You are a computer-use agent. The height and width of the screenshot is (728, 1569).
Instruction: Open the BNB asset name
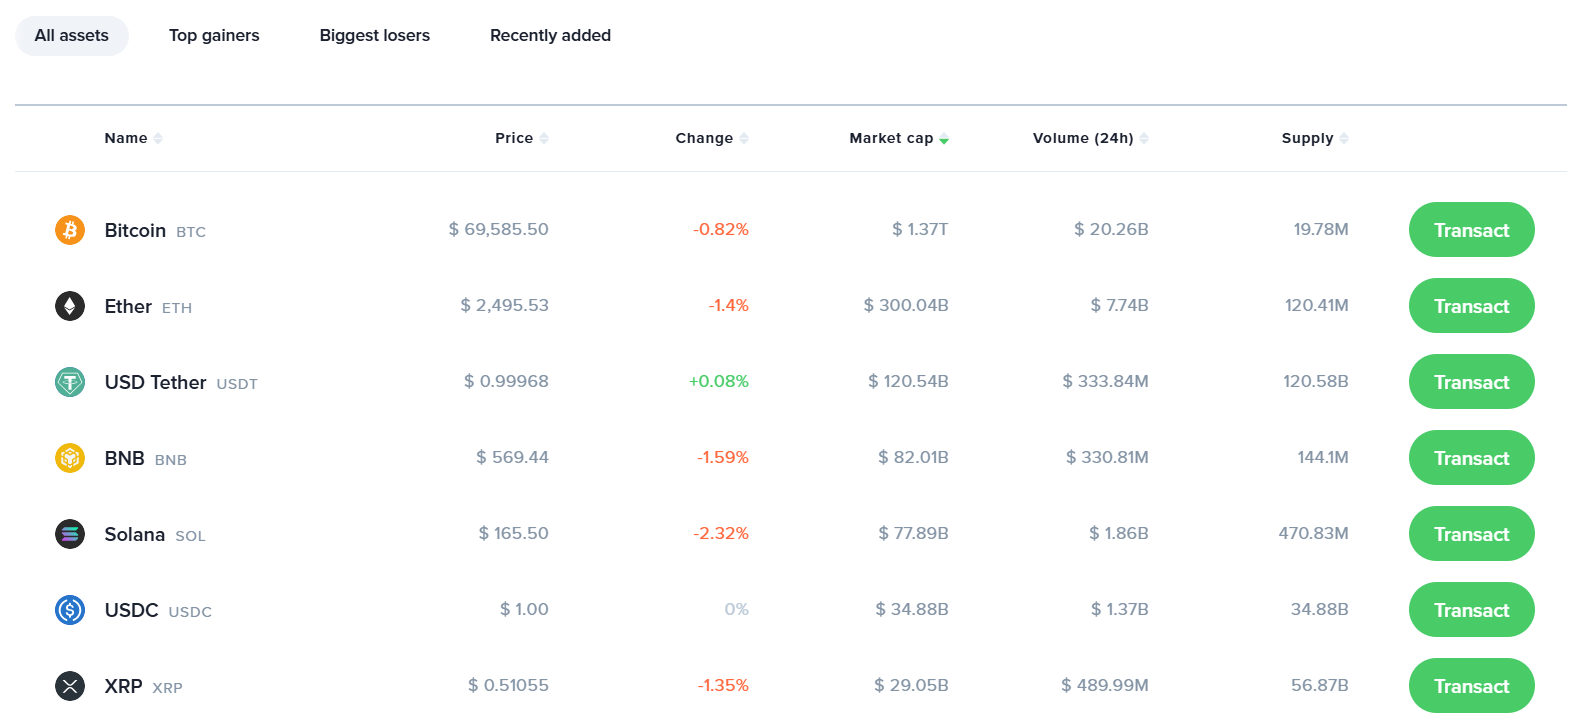(125, 459)
